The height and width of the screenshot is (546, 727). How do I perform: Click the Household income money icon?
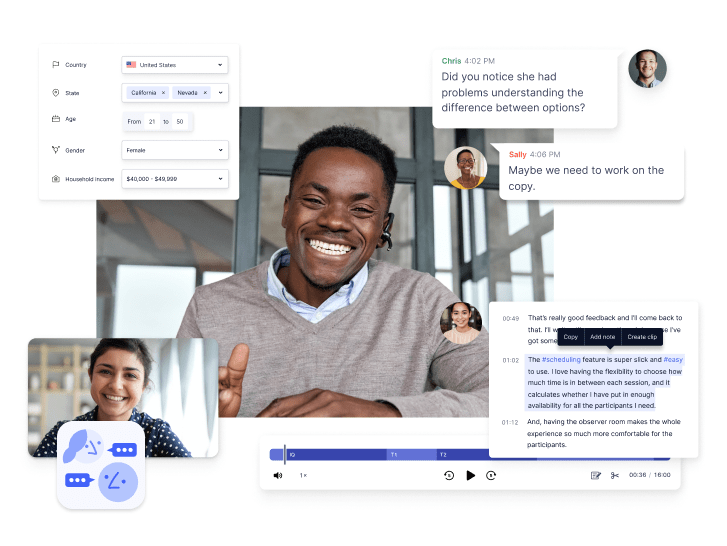pos(56,178)
